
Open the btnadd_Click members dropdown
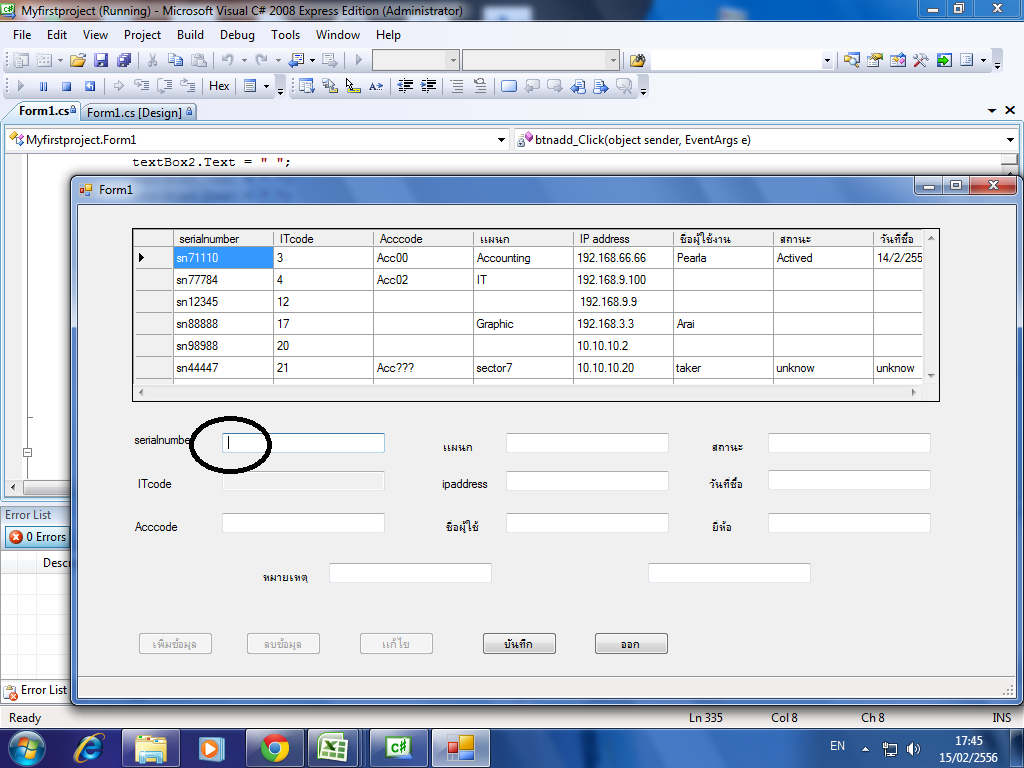point(1010,140)
